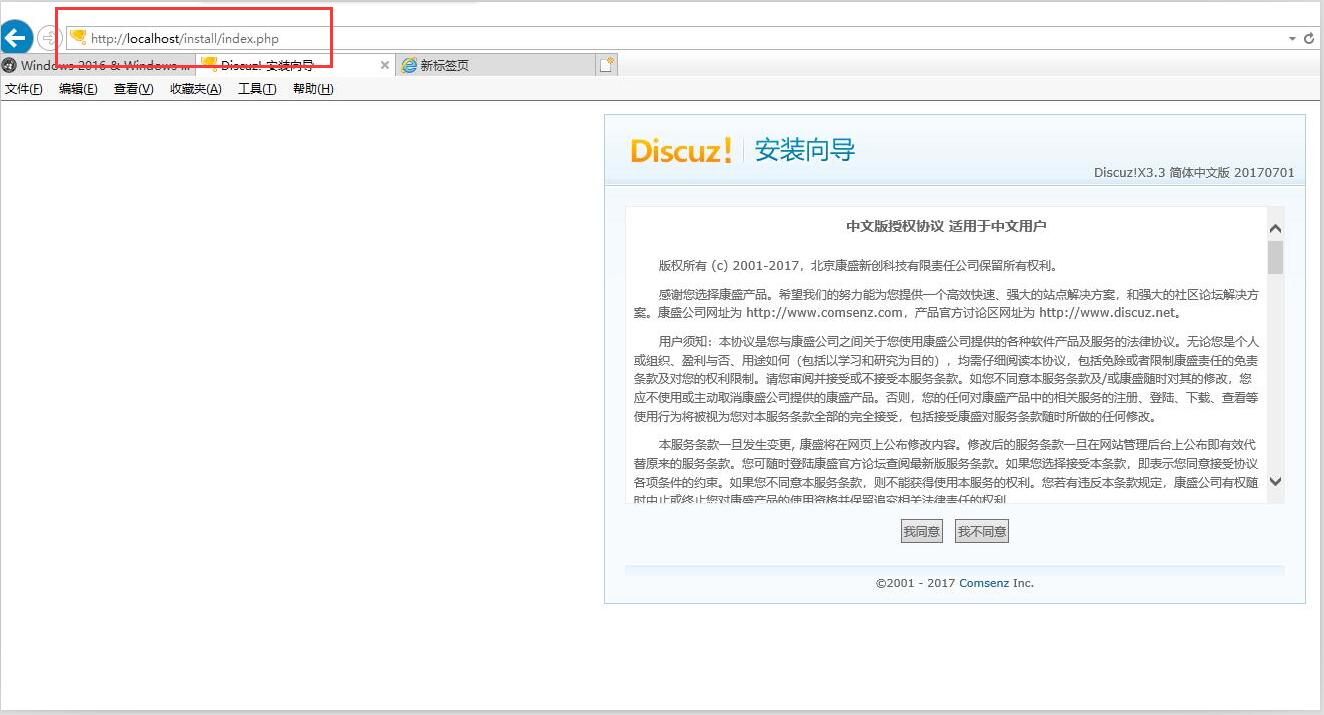Switch to the 新标签页 tab

tap(495, 65)
